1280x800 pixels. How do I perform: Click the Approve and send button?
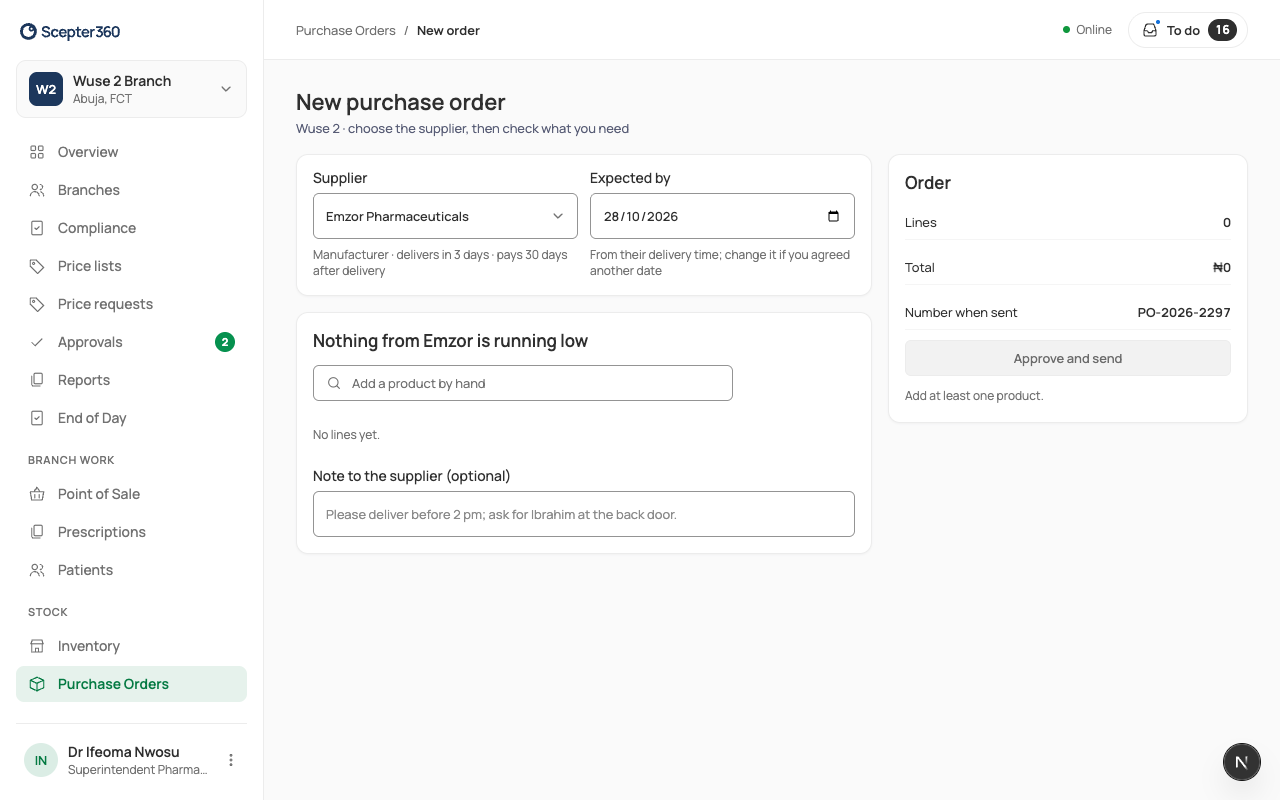coord(1068,358)
